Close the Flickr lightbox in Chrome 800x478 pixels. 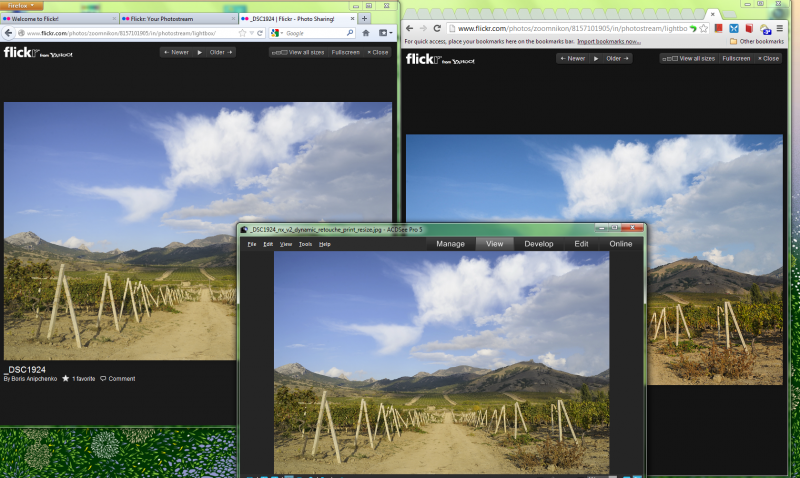(x=768, y=58)
